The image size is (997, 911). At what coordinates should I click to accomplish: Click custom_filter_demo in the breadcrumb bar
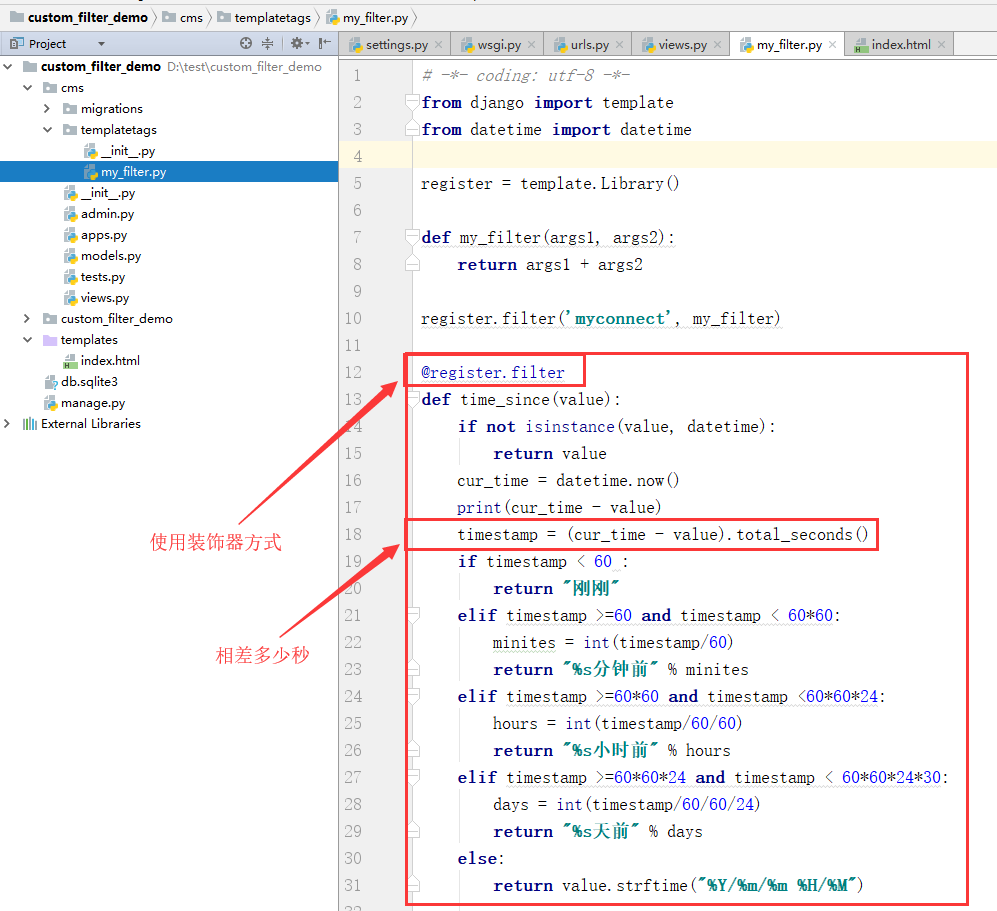(x=88, y=17)
